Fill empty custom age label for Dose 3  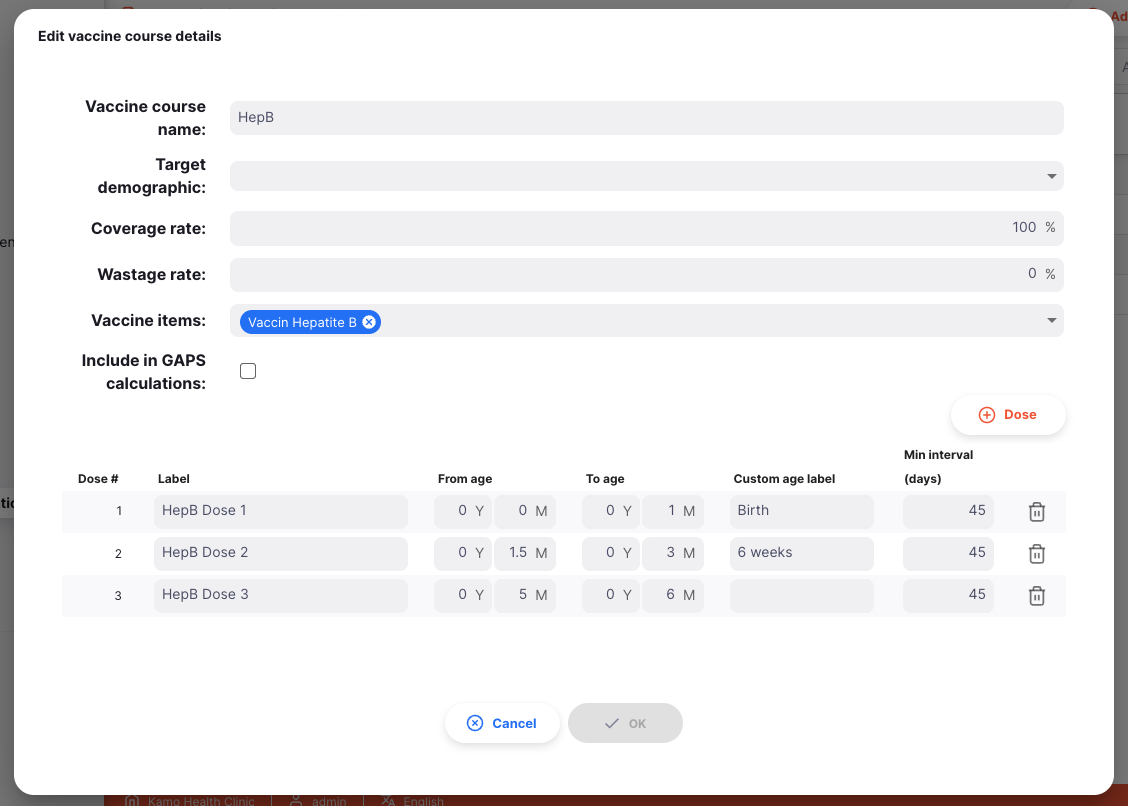click(801, 594)
